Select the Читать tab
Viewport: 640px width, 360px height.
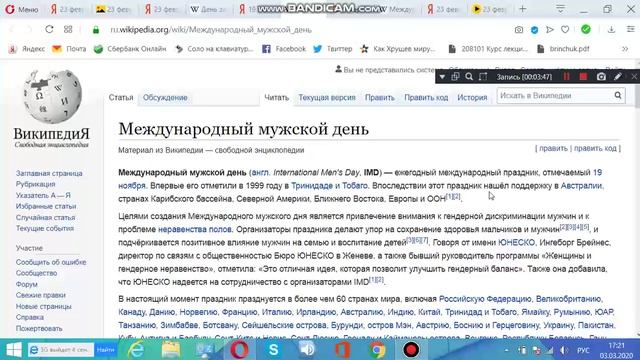[x=276, y=98]
